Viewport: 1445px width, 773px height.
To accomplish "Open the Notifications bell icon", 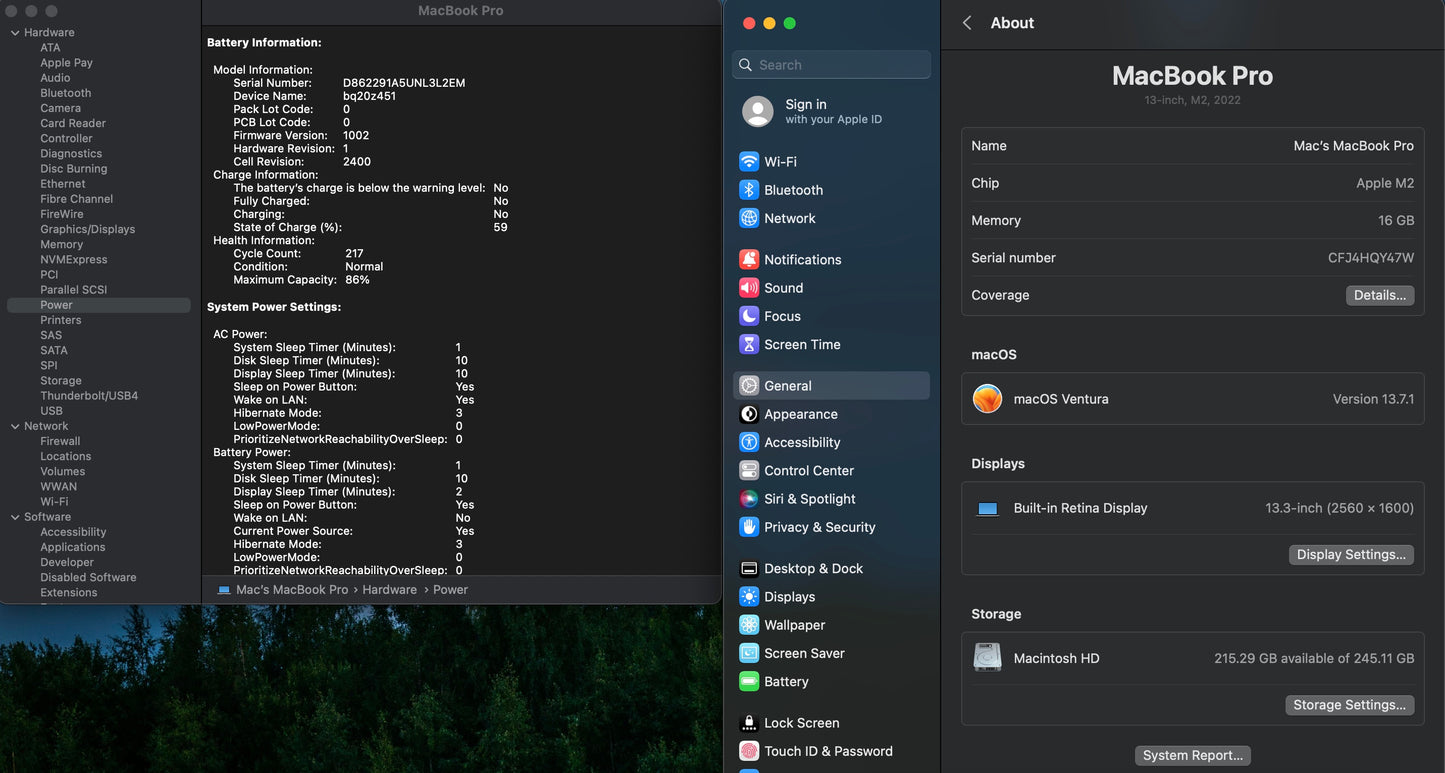I will 748,259.
